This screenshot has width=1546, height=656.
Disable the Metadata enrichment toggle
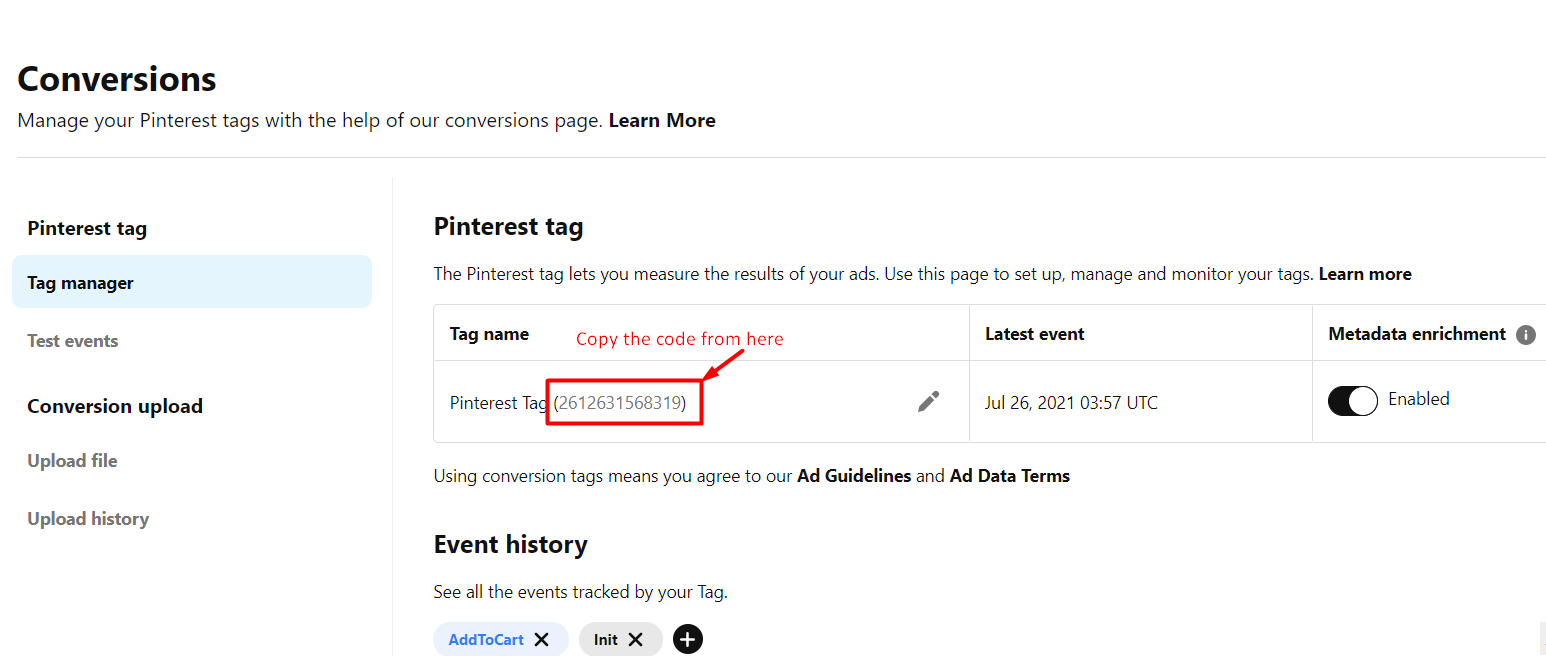[x=1352, y=401]
